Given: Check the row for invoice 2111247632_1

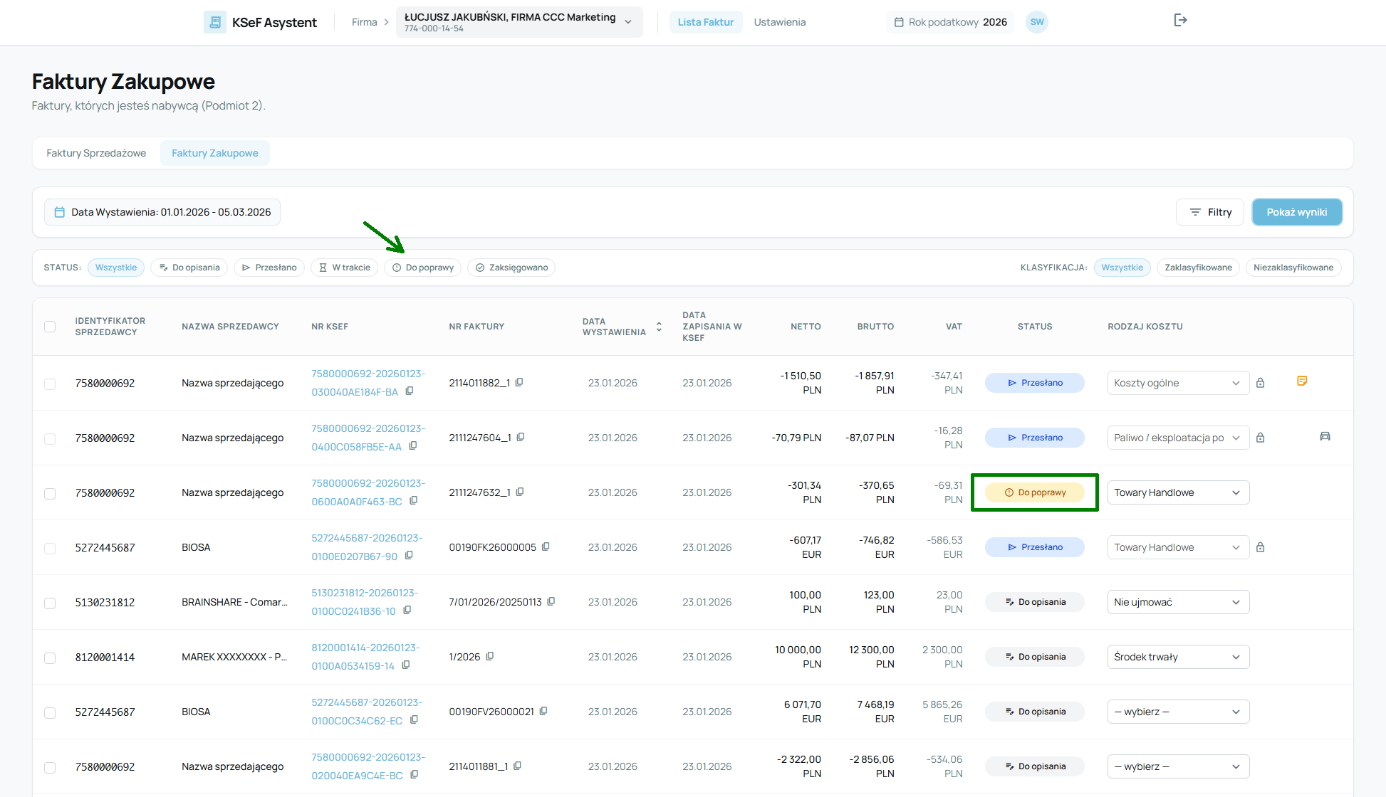Looking at the screenshot, I should pos(50,493).
